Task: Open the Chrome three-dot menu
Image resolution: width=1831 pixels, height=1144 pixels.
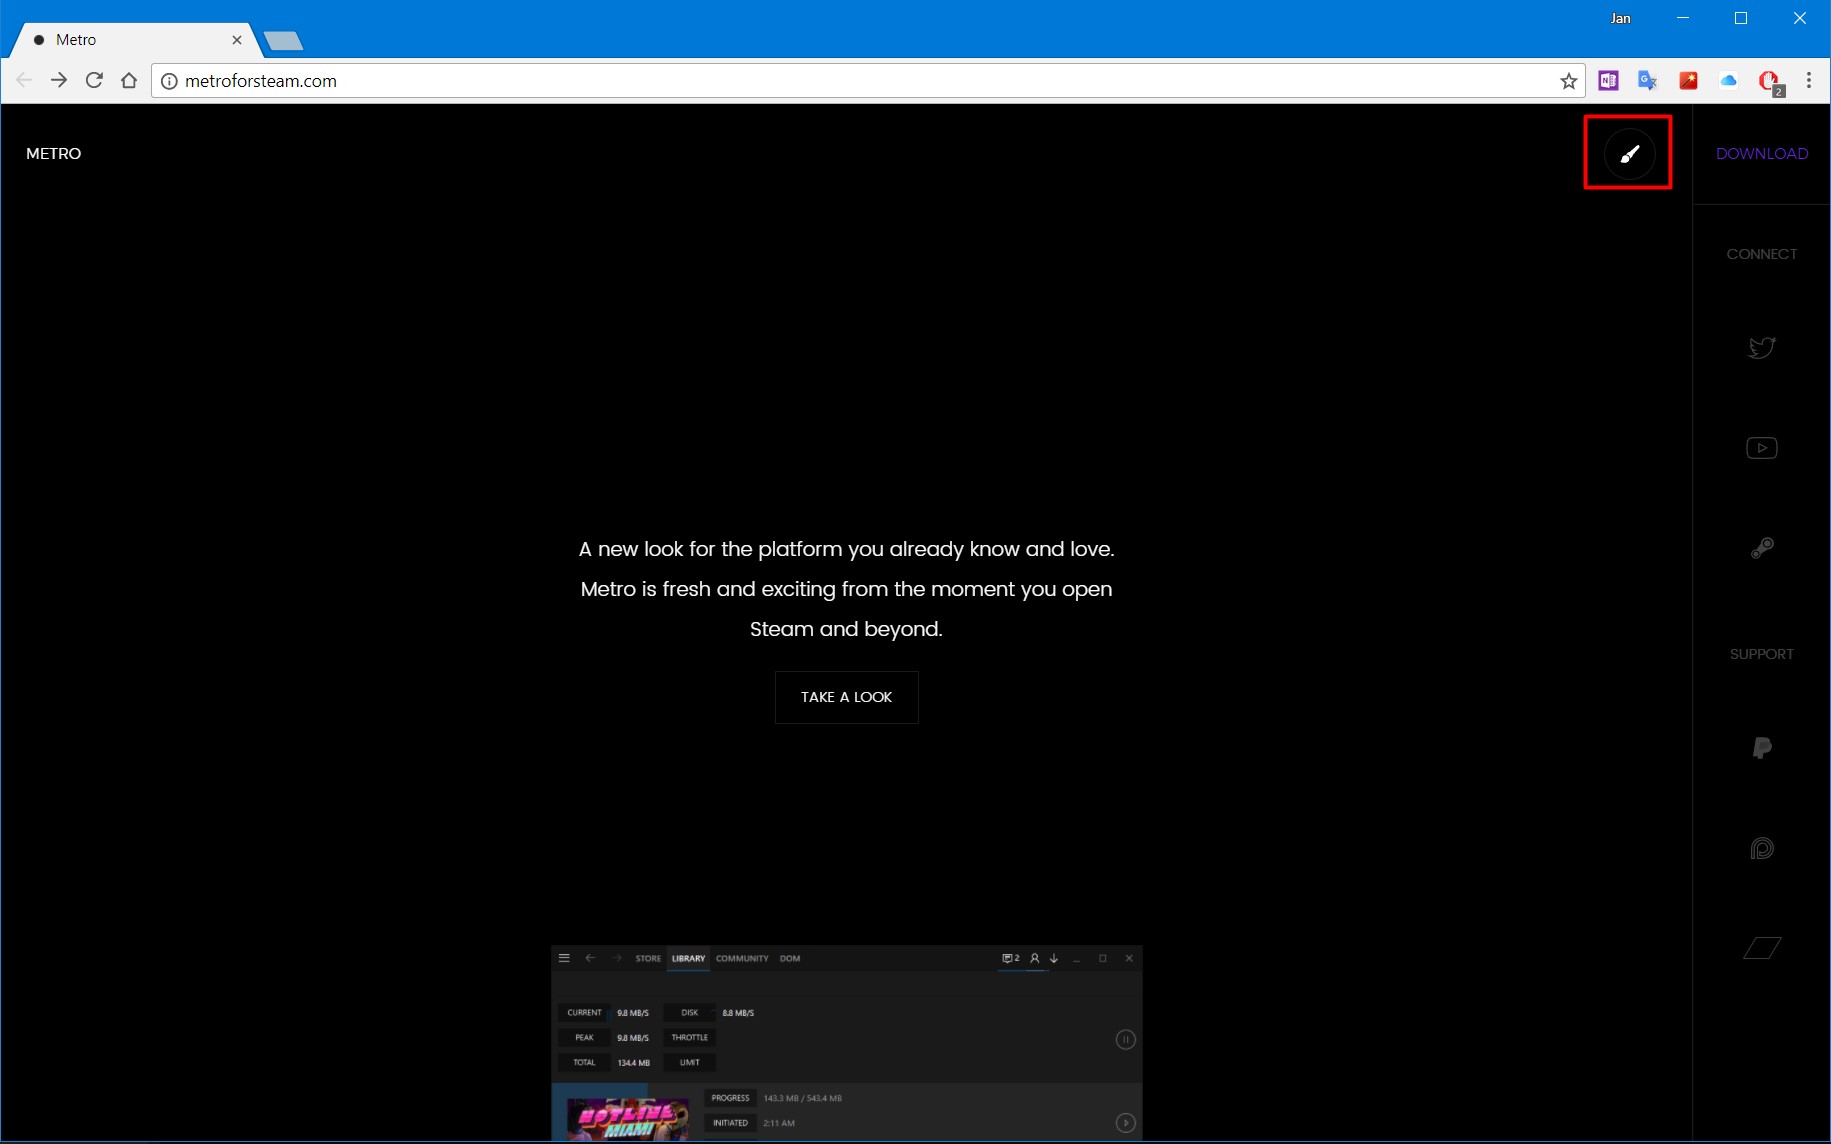Action: pyautogui.click(x=1808, y=81)
